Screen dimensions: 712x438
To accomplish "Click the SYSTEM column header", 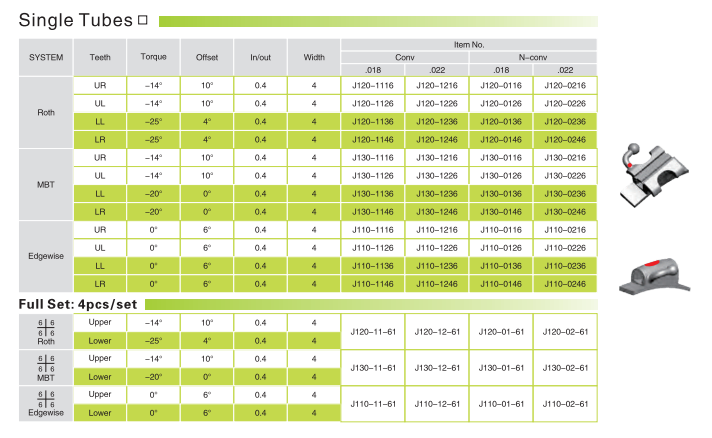I will (46, 57).
